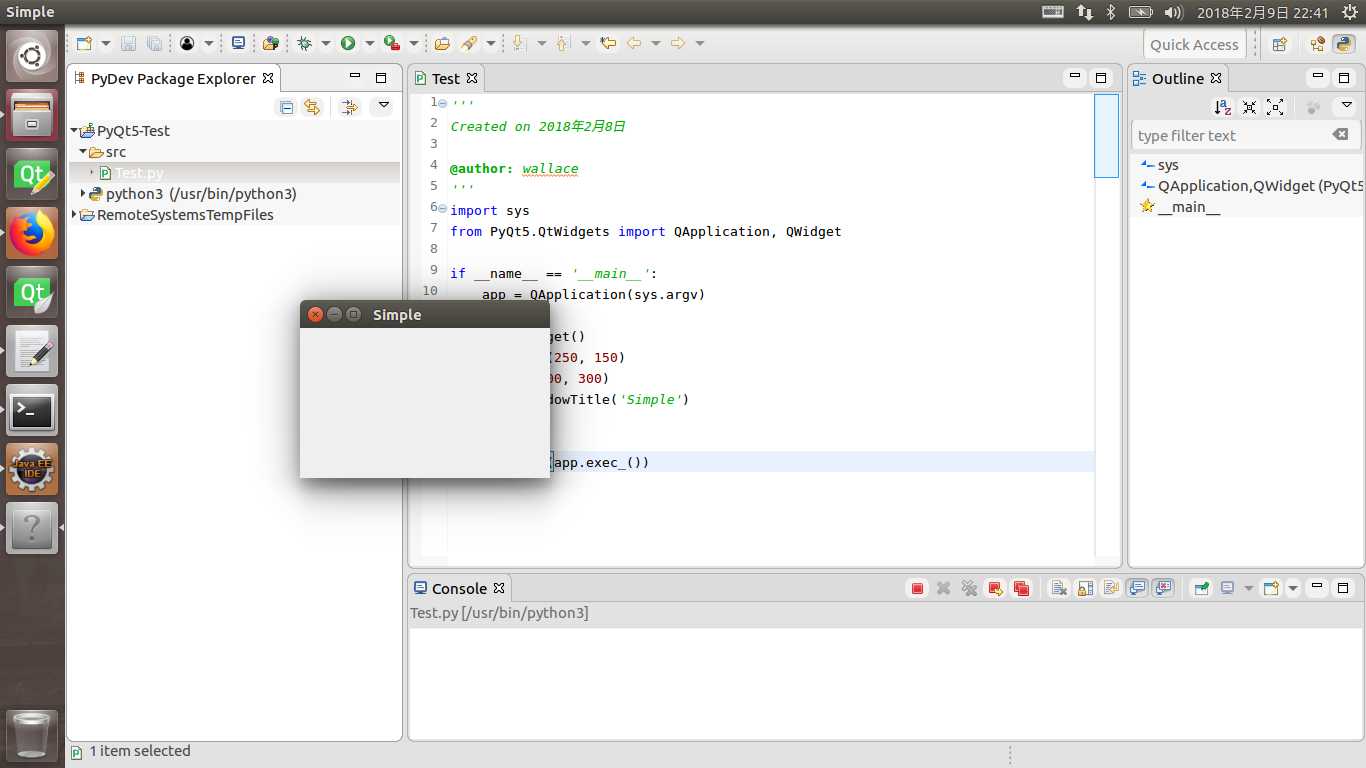The width and height of the screenshot is (1366, 768).
Task: Toggle Word Wrap in Console
Action: tap(1111, 588)
